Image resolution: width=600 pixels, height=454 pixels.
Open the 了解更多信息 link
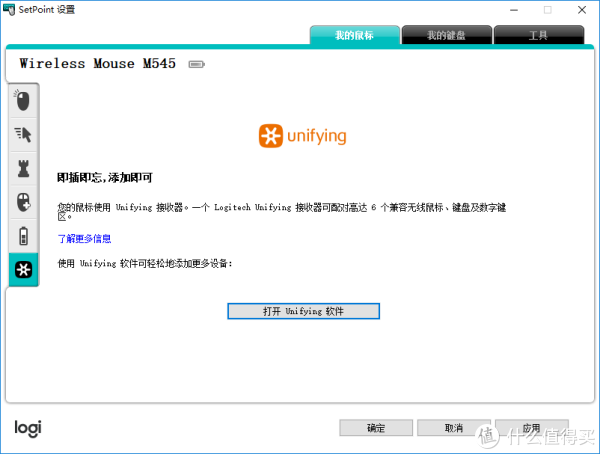click(x=84, y=239)
